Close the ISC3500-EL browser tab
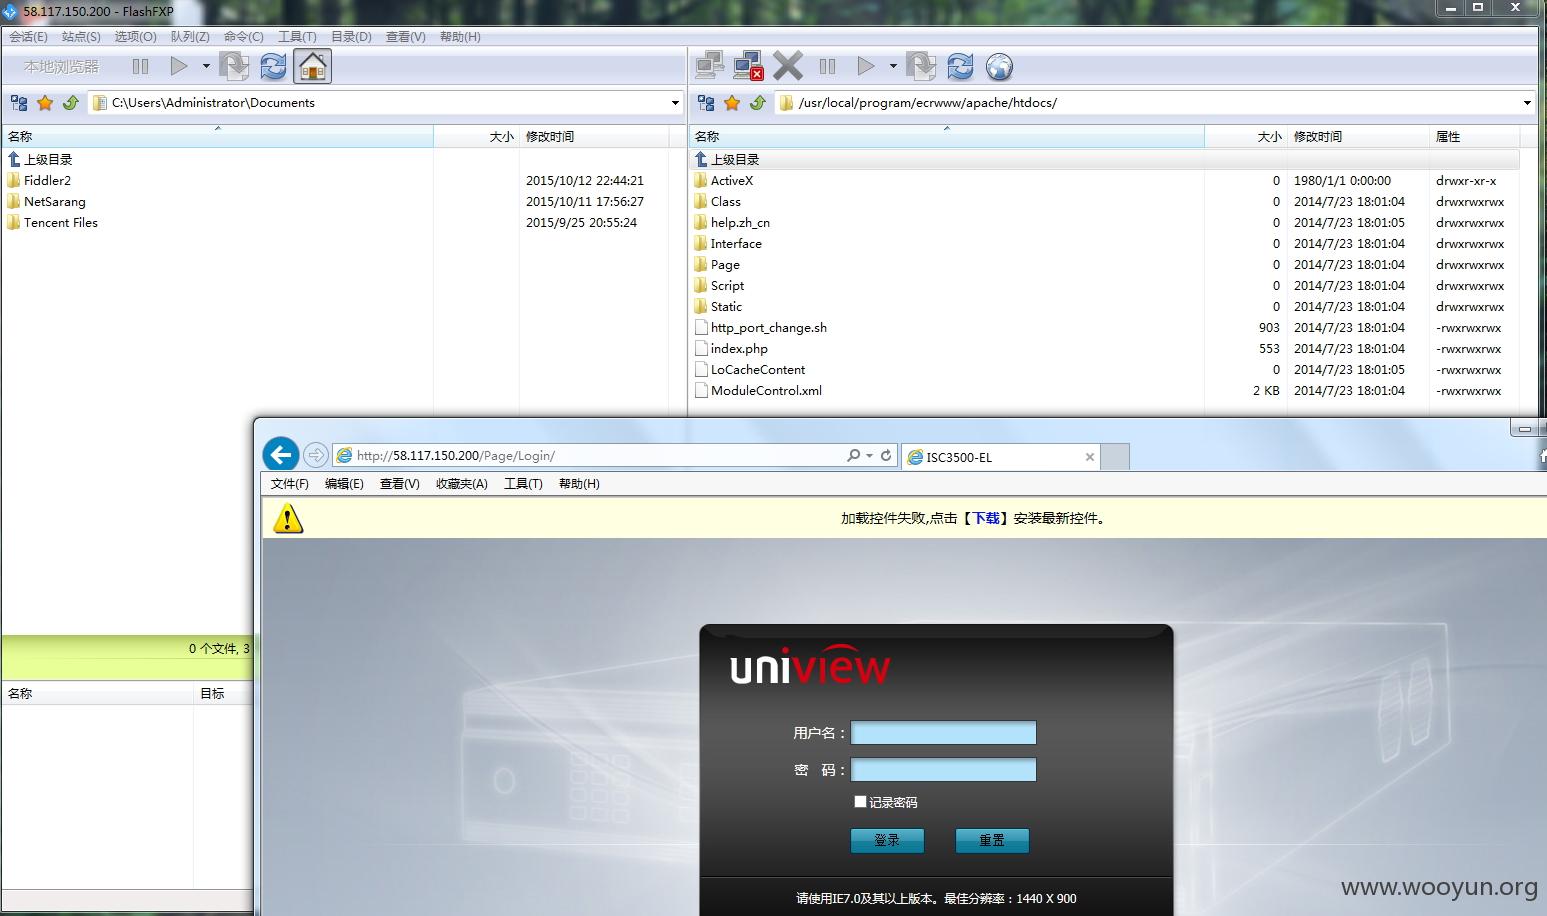The width and height of the screenshot is (1547, 916). point(1090,457)
